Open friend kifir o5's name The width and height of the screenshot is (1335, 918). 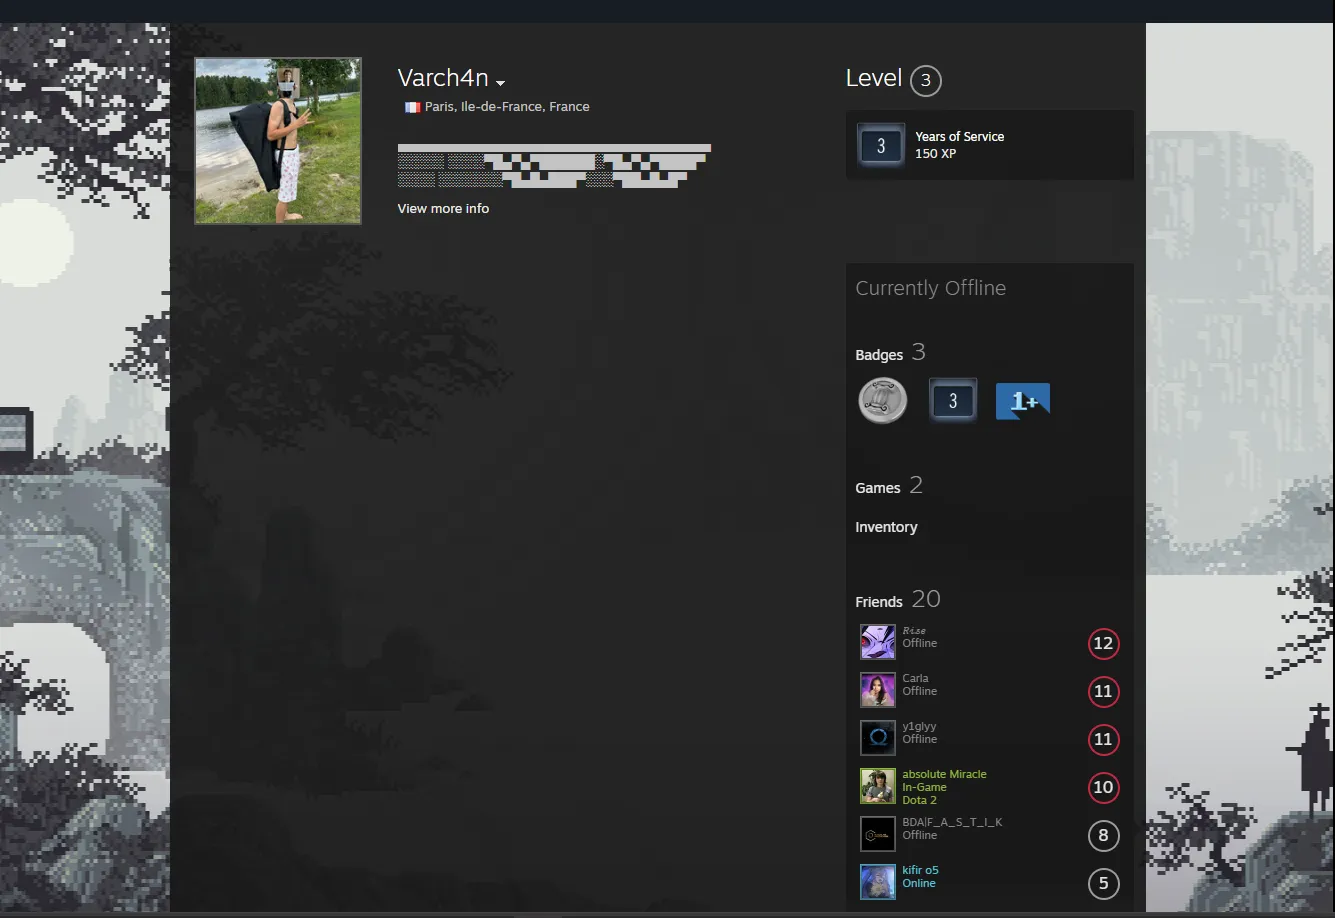[920, 870]
